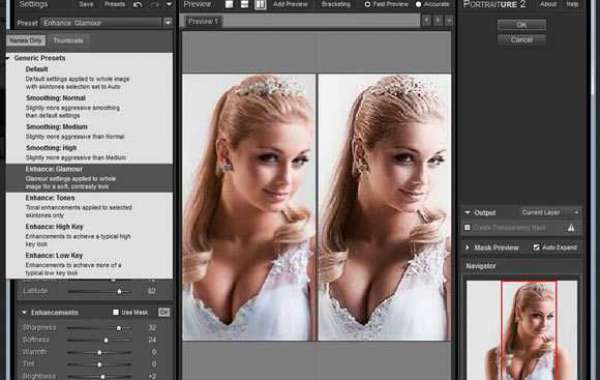
Task: Click the Sharpness value 32
Action: coord(152,328)
